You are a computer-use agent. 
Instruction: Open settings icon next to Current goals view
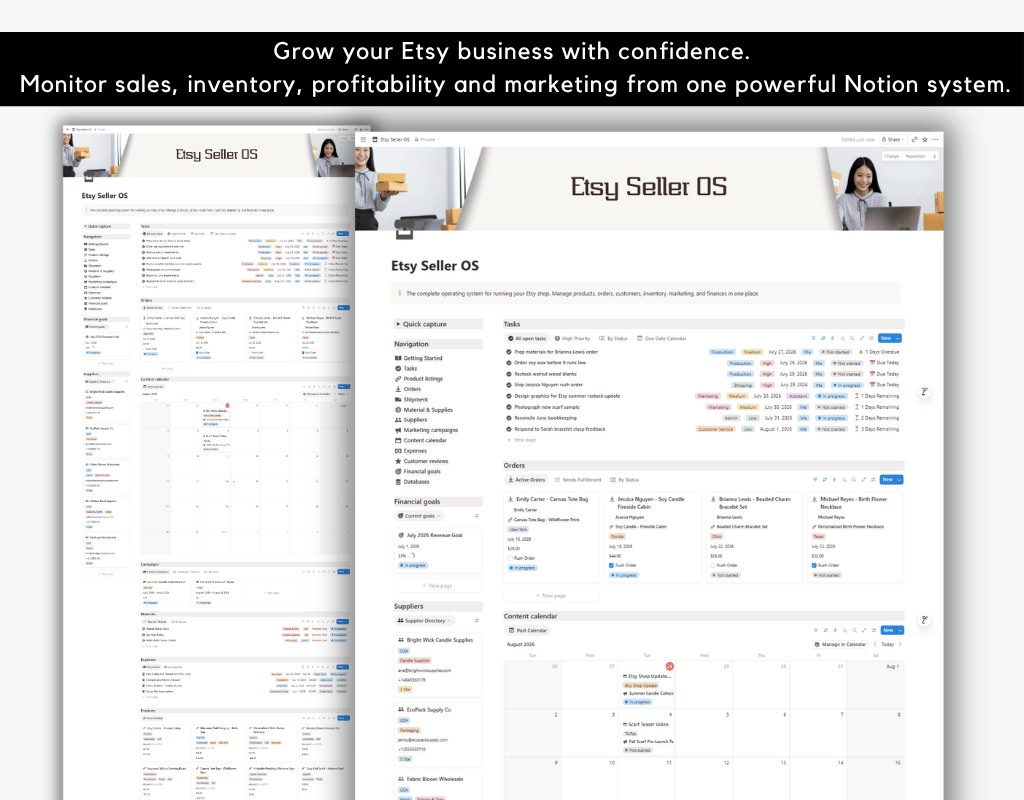pyautogui.click(x=477, y=516)
